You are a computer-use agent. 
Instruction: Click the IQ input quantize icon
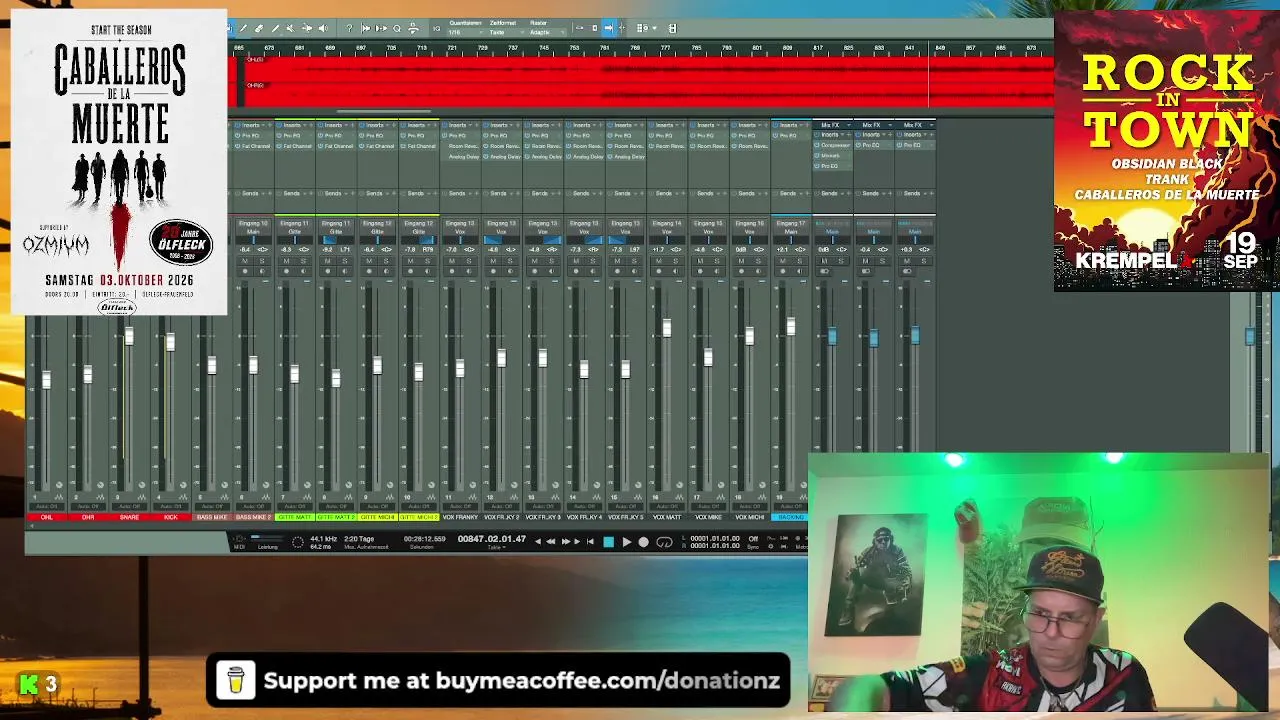(x=436, y=28)
